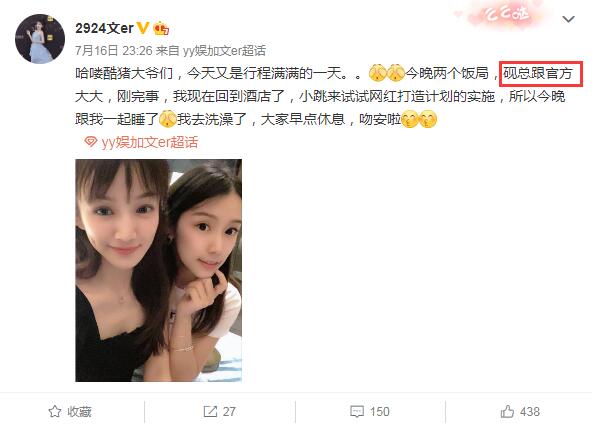
Task: Click the pink diamond super-topic icon
Action: 91,142
